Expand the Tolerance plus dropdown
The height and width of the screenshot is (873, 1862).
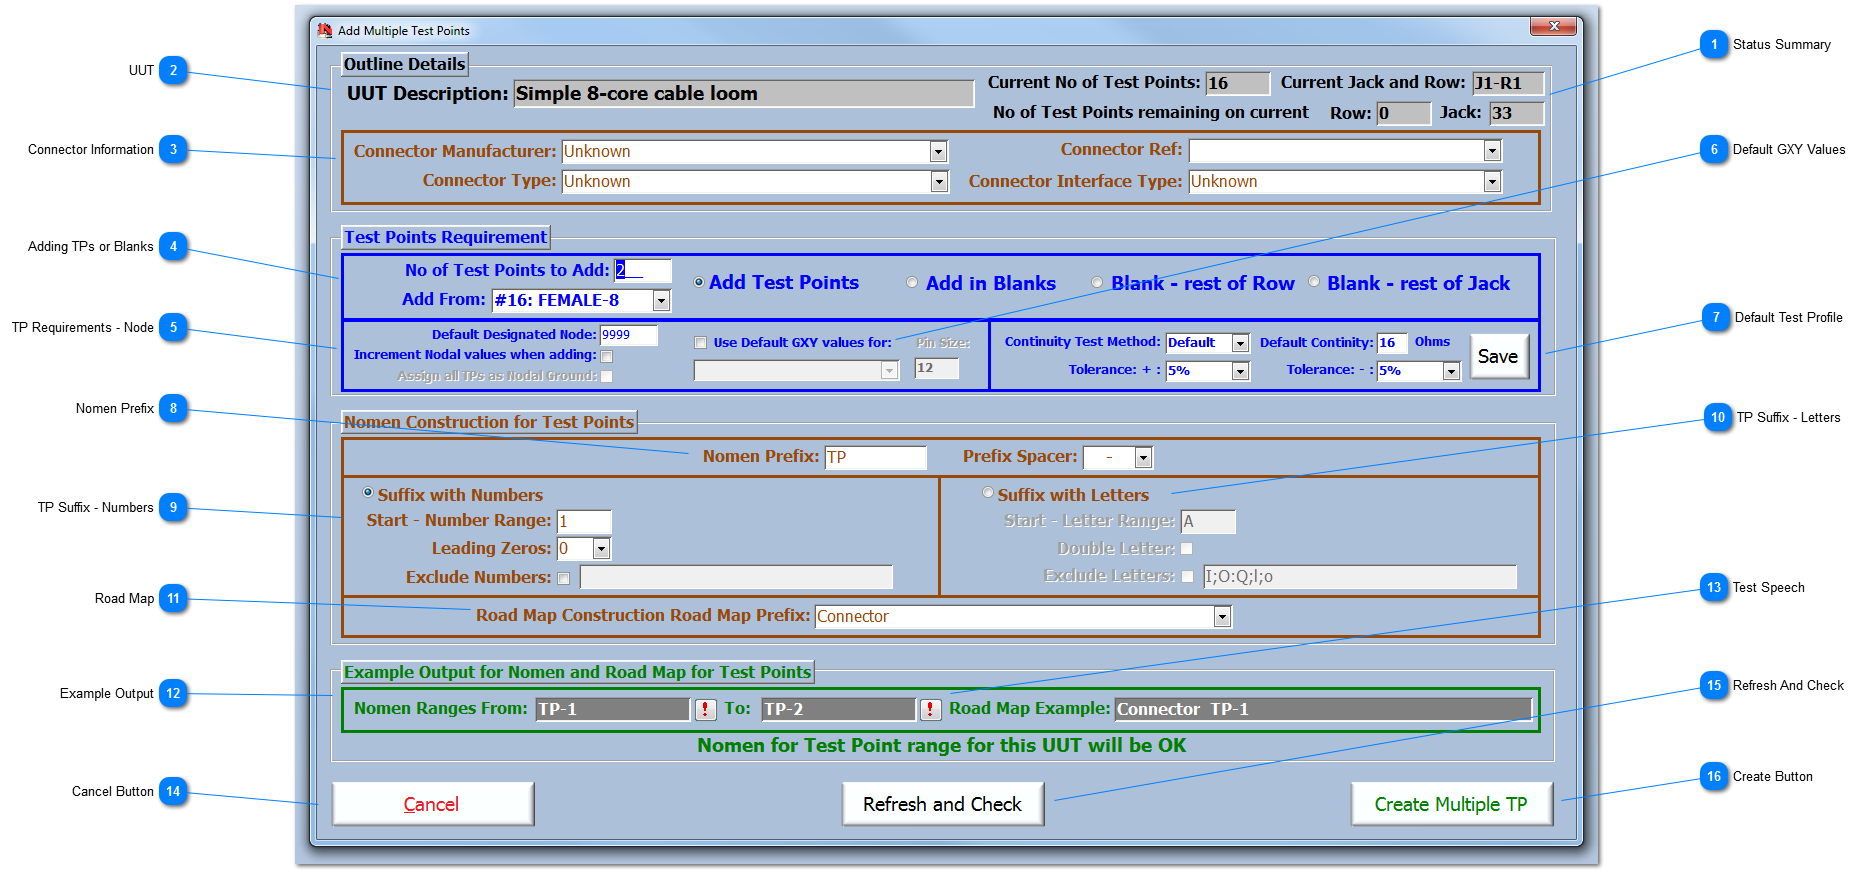pos(1240,371)
